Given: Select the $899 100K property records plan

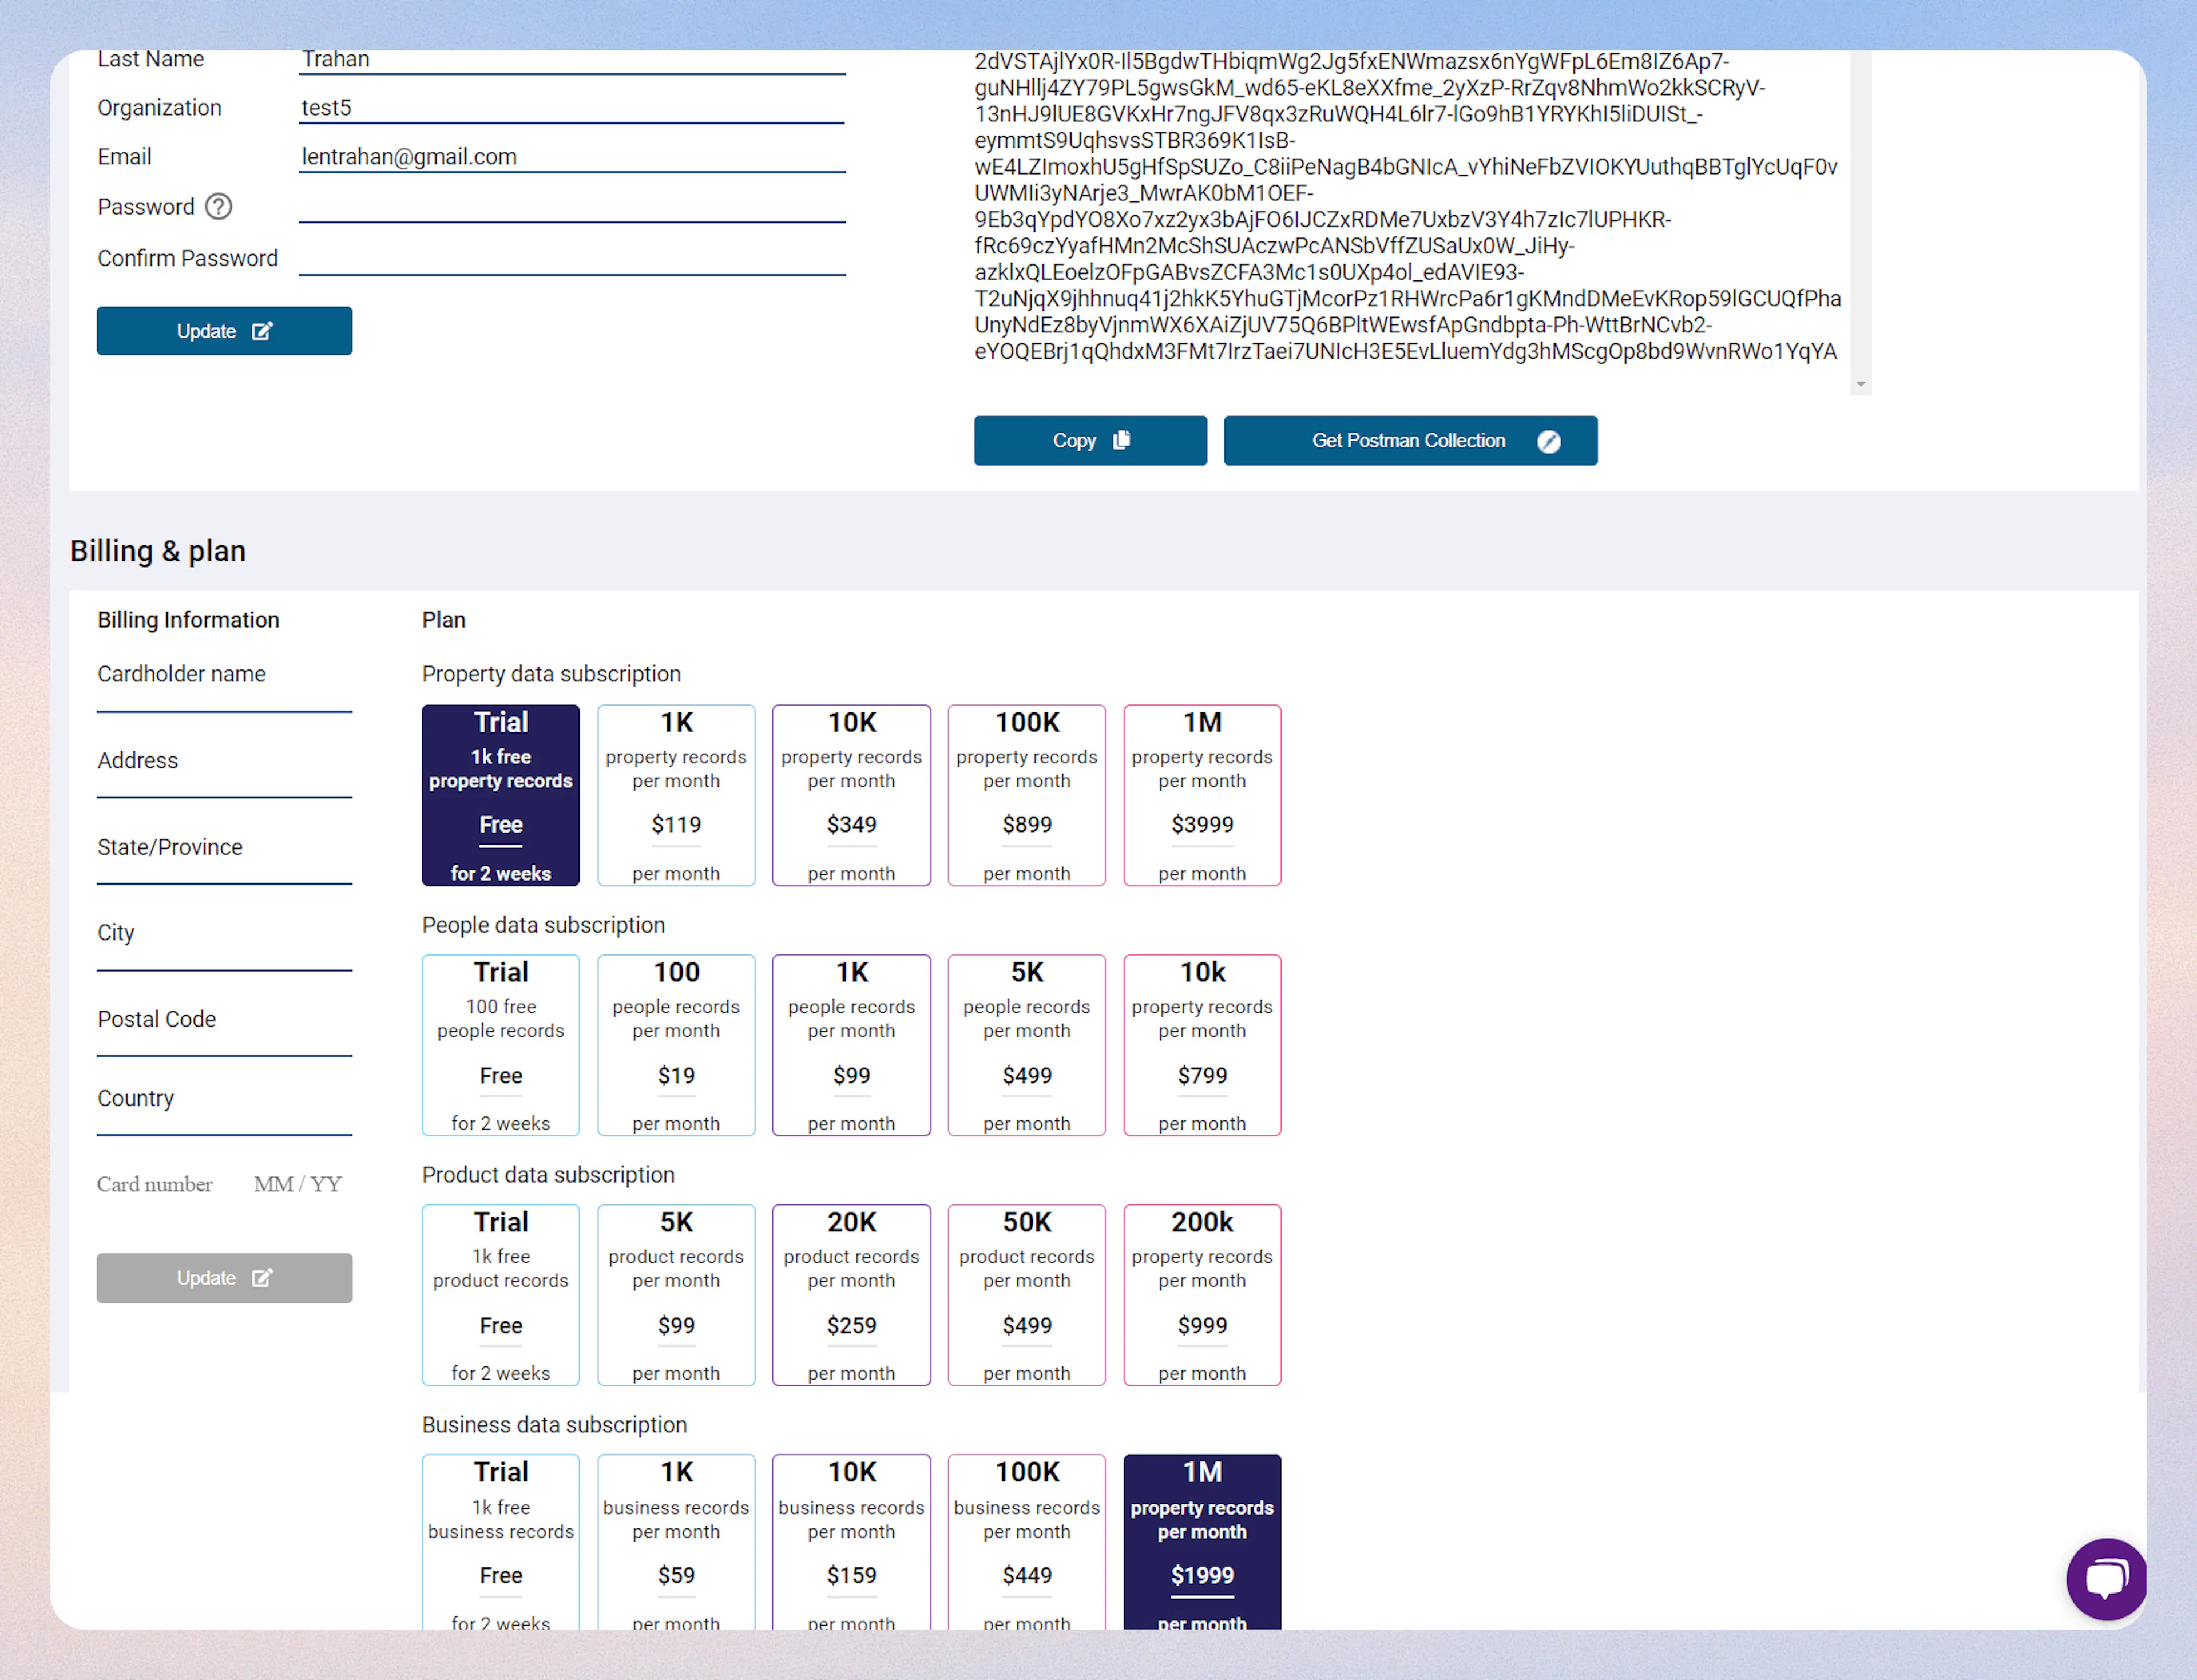Looking at the screenshot, I should pyautogui.click(x=1026, y=795).
